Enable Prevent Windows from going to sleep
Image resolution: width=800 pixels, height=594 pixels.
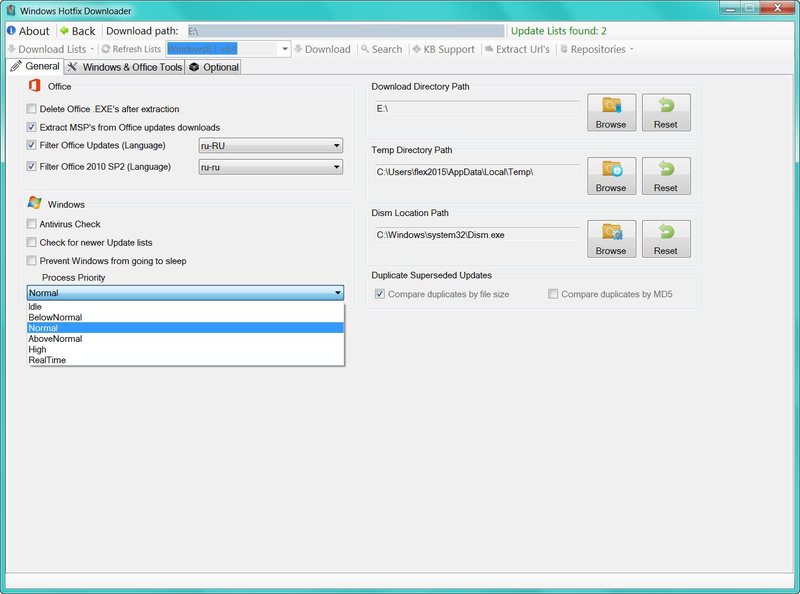32,261
